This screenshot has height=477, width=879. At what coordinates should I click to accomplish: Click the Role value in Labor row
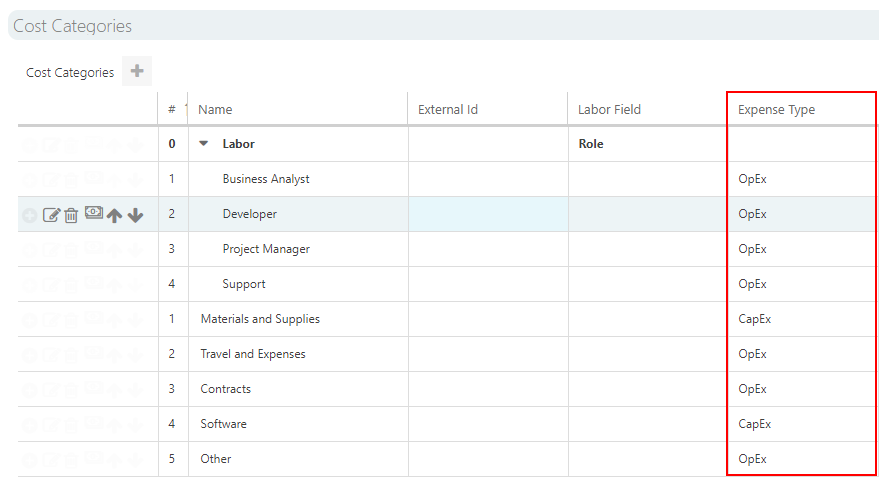[x=591, y=144]
